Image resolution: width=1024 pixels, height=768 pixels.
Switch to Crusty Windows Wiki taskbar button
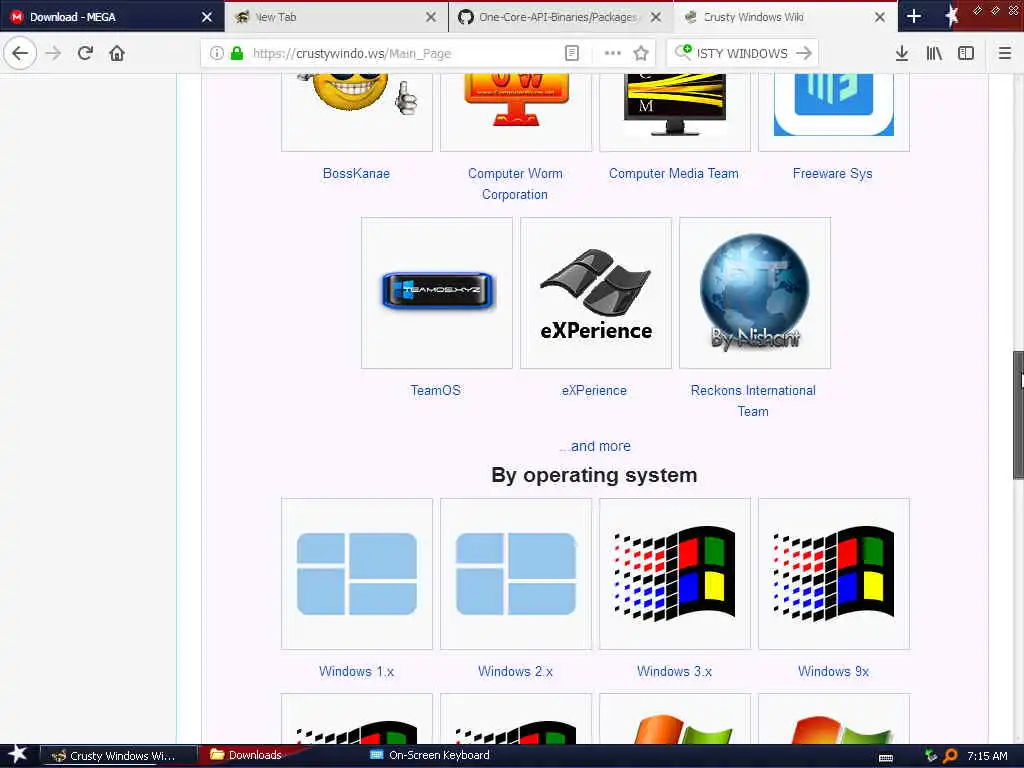(x=118, y=756)
